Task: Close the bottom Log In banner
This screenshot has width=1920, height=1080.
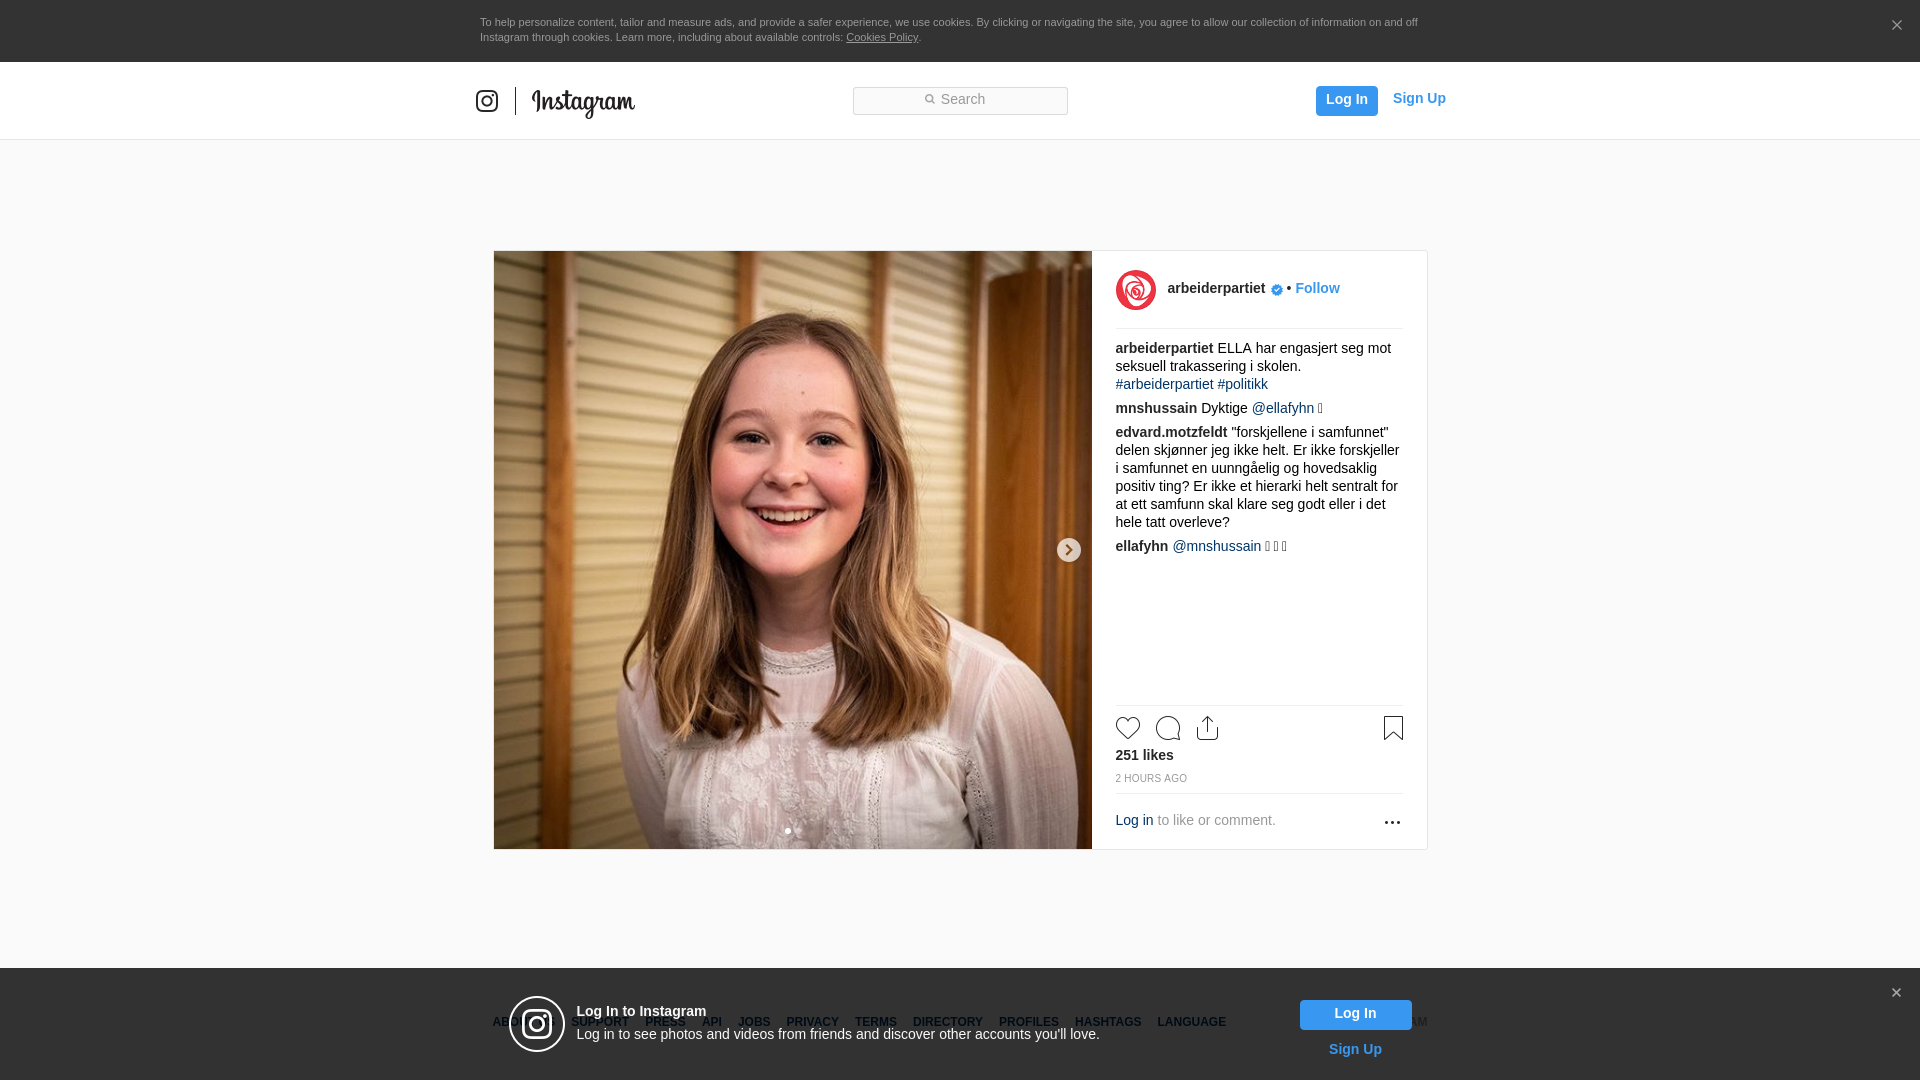Action: (1896, 993)
